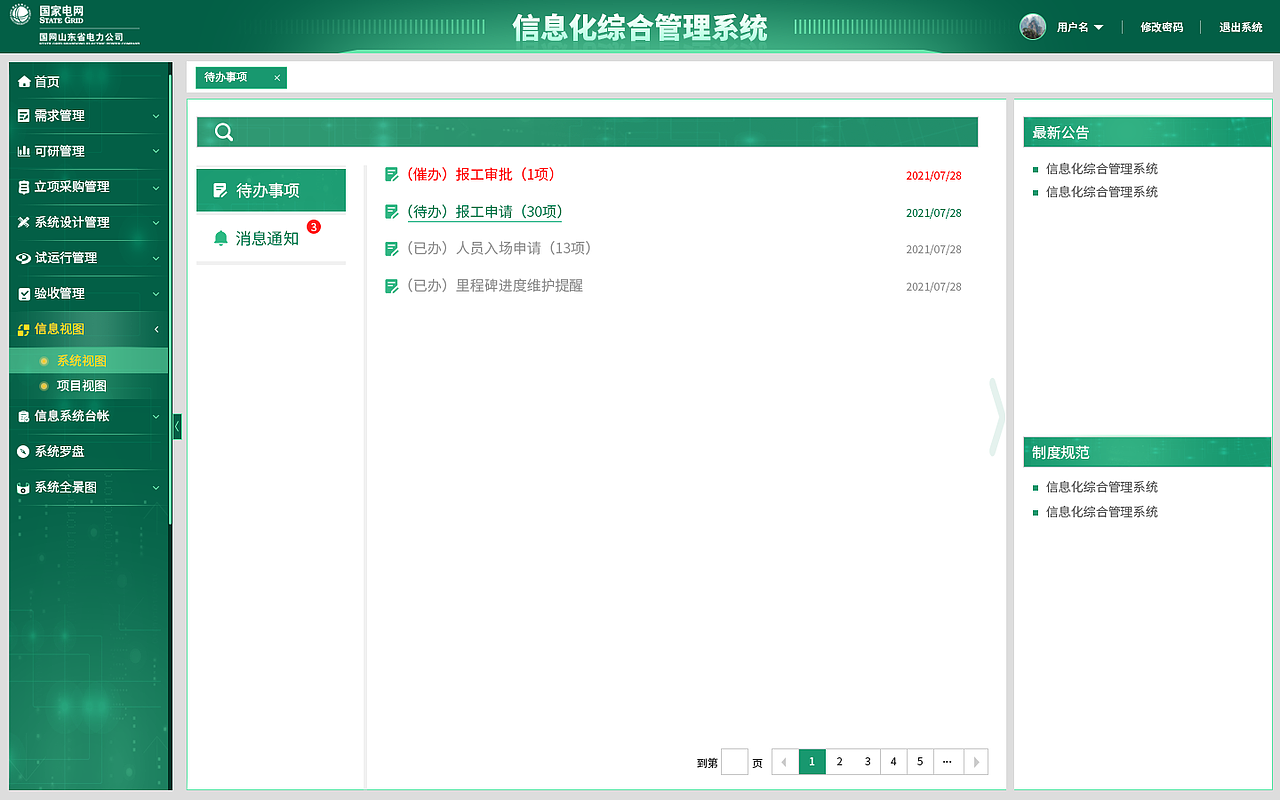1280x800 pixels.
Task: Click the 需求管理 sidebar icon
Action: point(24,116)
